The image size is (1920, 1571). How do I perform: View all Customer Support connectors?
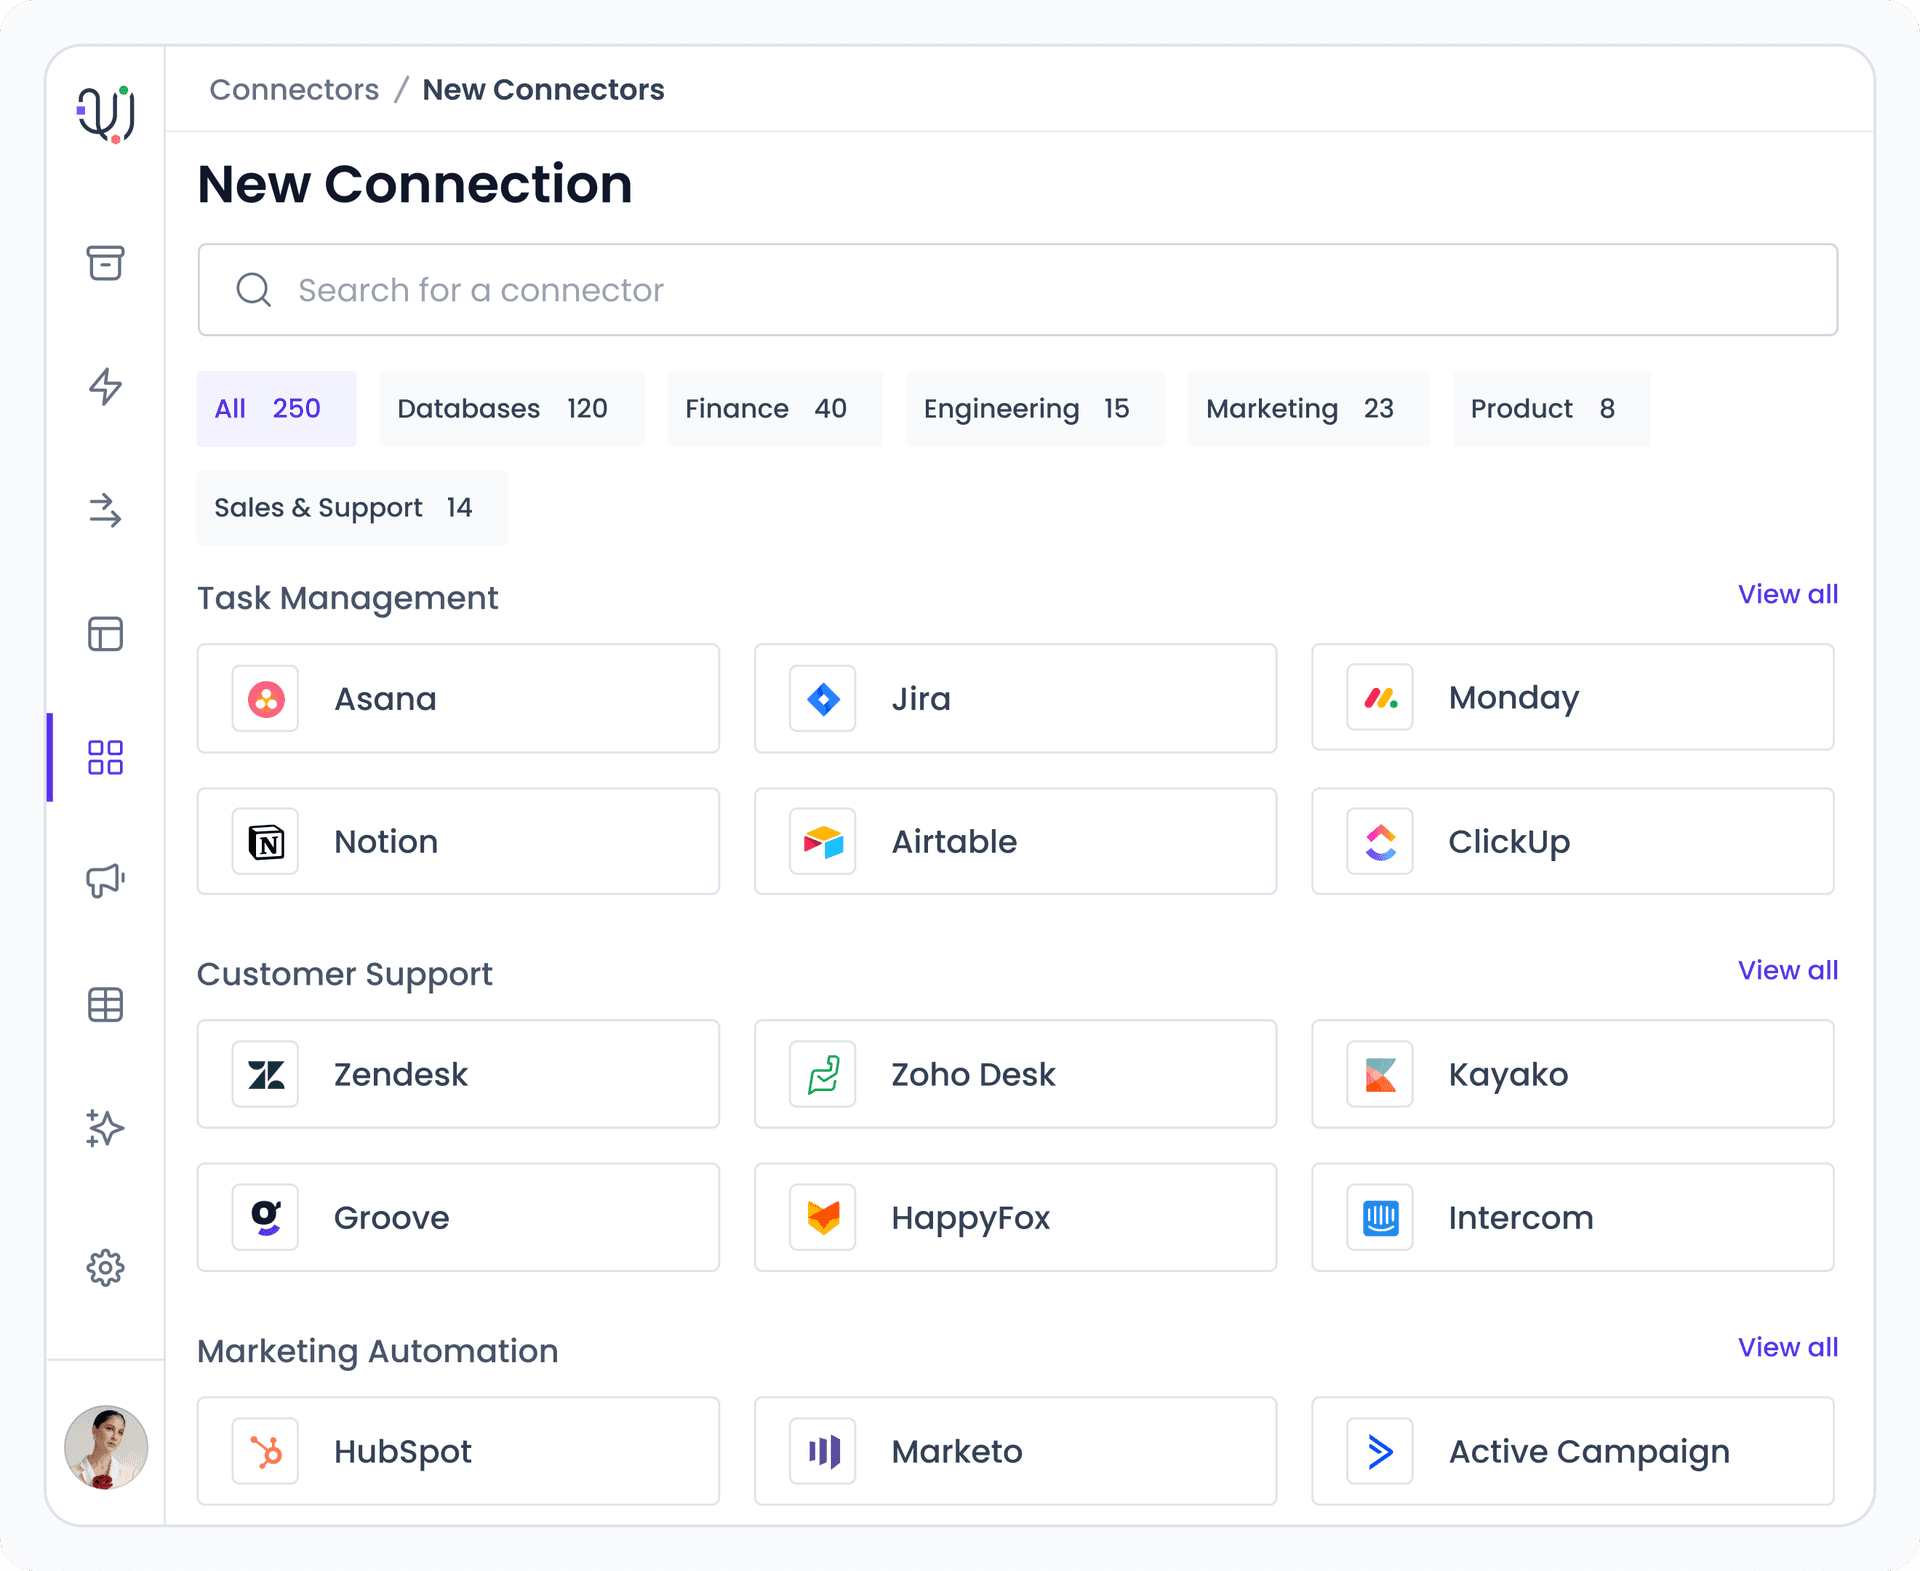coord(1787,970)
